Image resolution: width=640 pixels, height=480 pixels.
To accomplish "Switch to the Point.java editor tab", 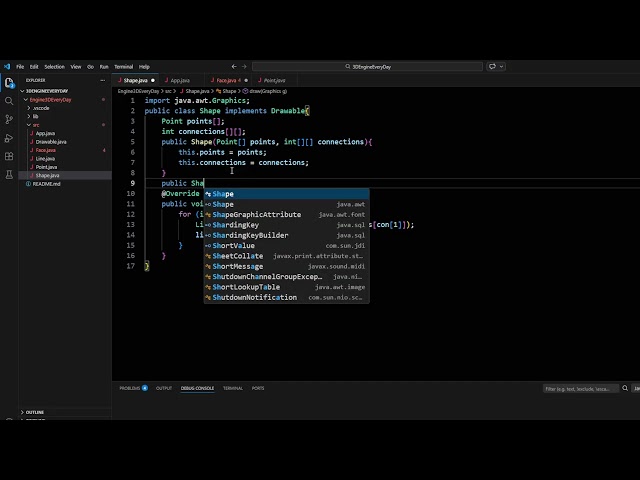I will tap(274, 80).
